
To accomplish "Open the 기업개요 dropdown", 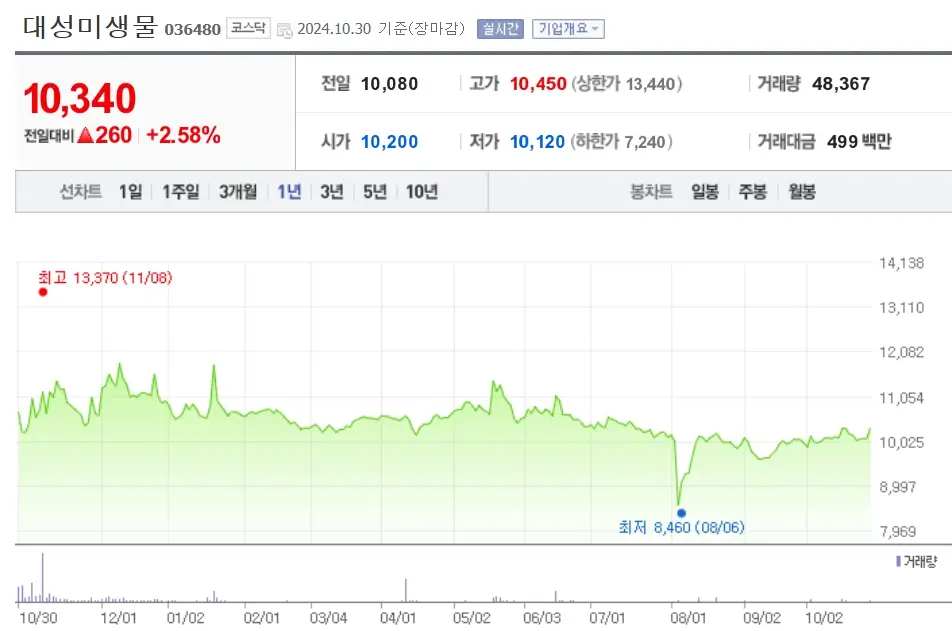I will click(x=566, y=29).
